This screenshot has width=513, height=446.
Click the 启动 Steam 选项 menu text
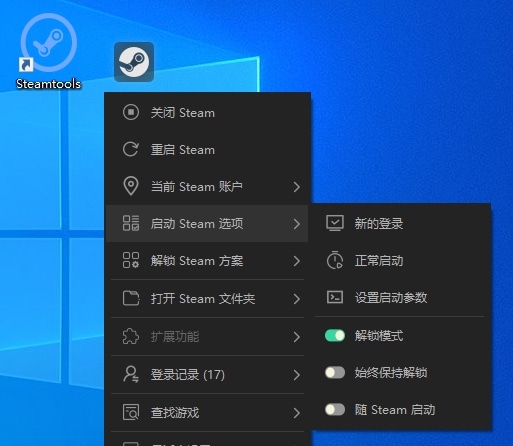pos(197,224)
